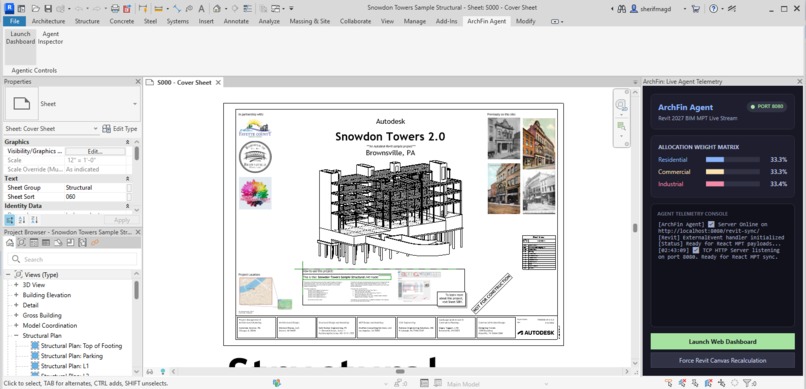Toggle the Sheet Group property checkbox
This screenshot has height=389, width=806.
click(x=129, y=188)
